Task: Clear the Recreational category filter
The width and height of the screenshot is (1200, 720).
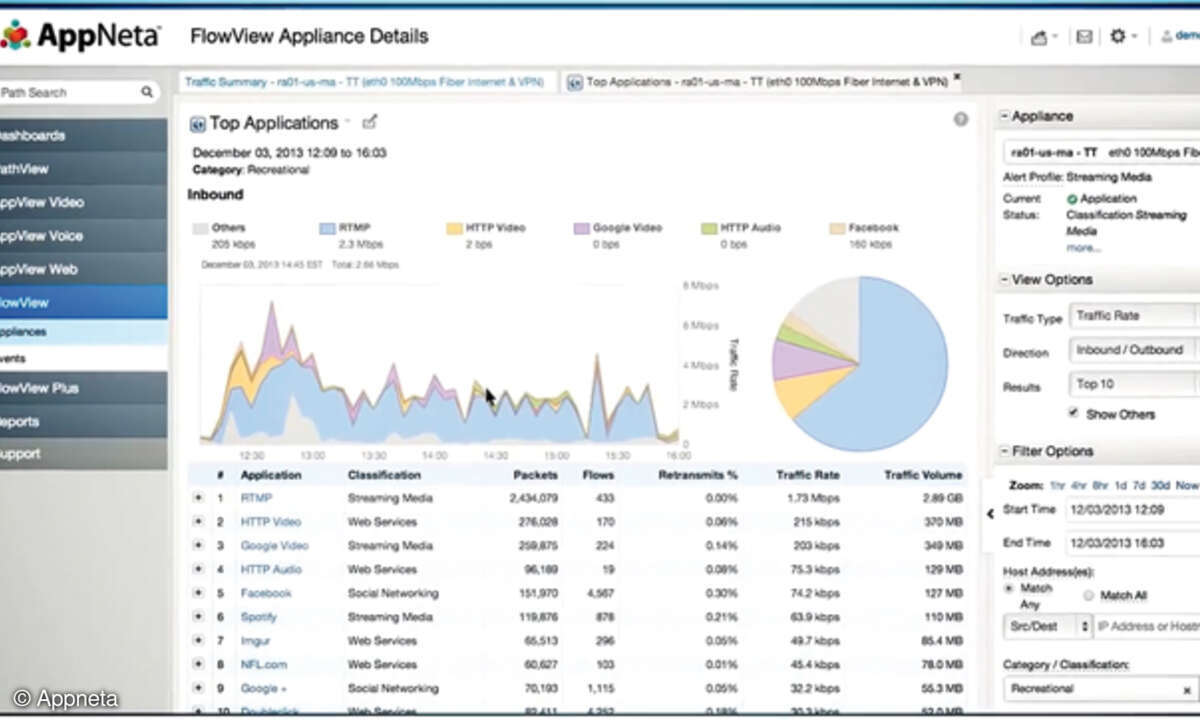Action: [x=1187, y=689]
